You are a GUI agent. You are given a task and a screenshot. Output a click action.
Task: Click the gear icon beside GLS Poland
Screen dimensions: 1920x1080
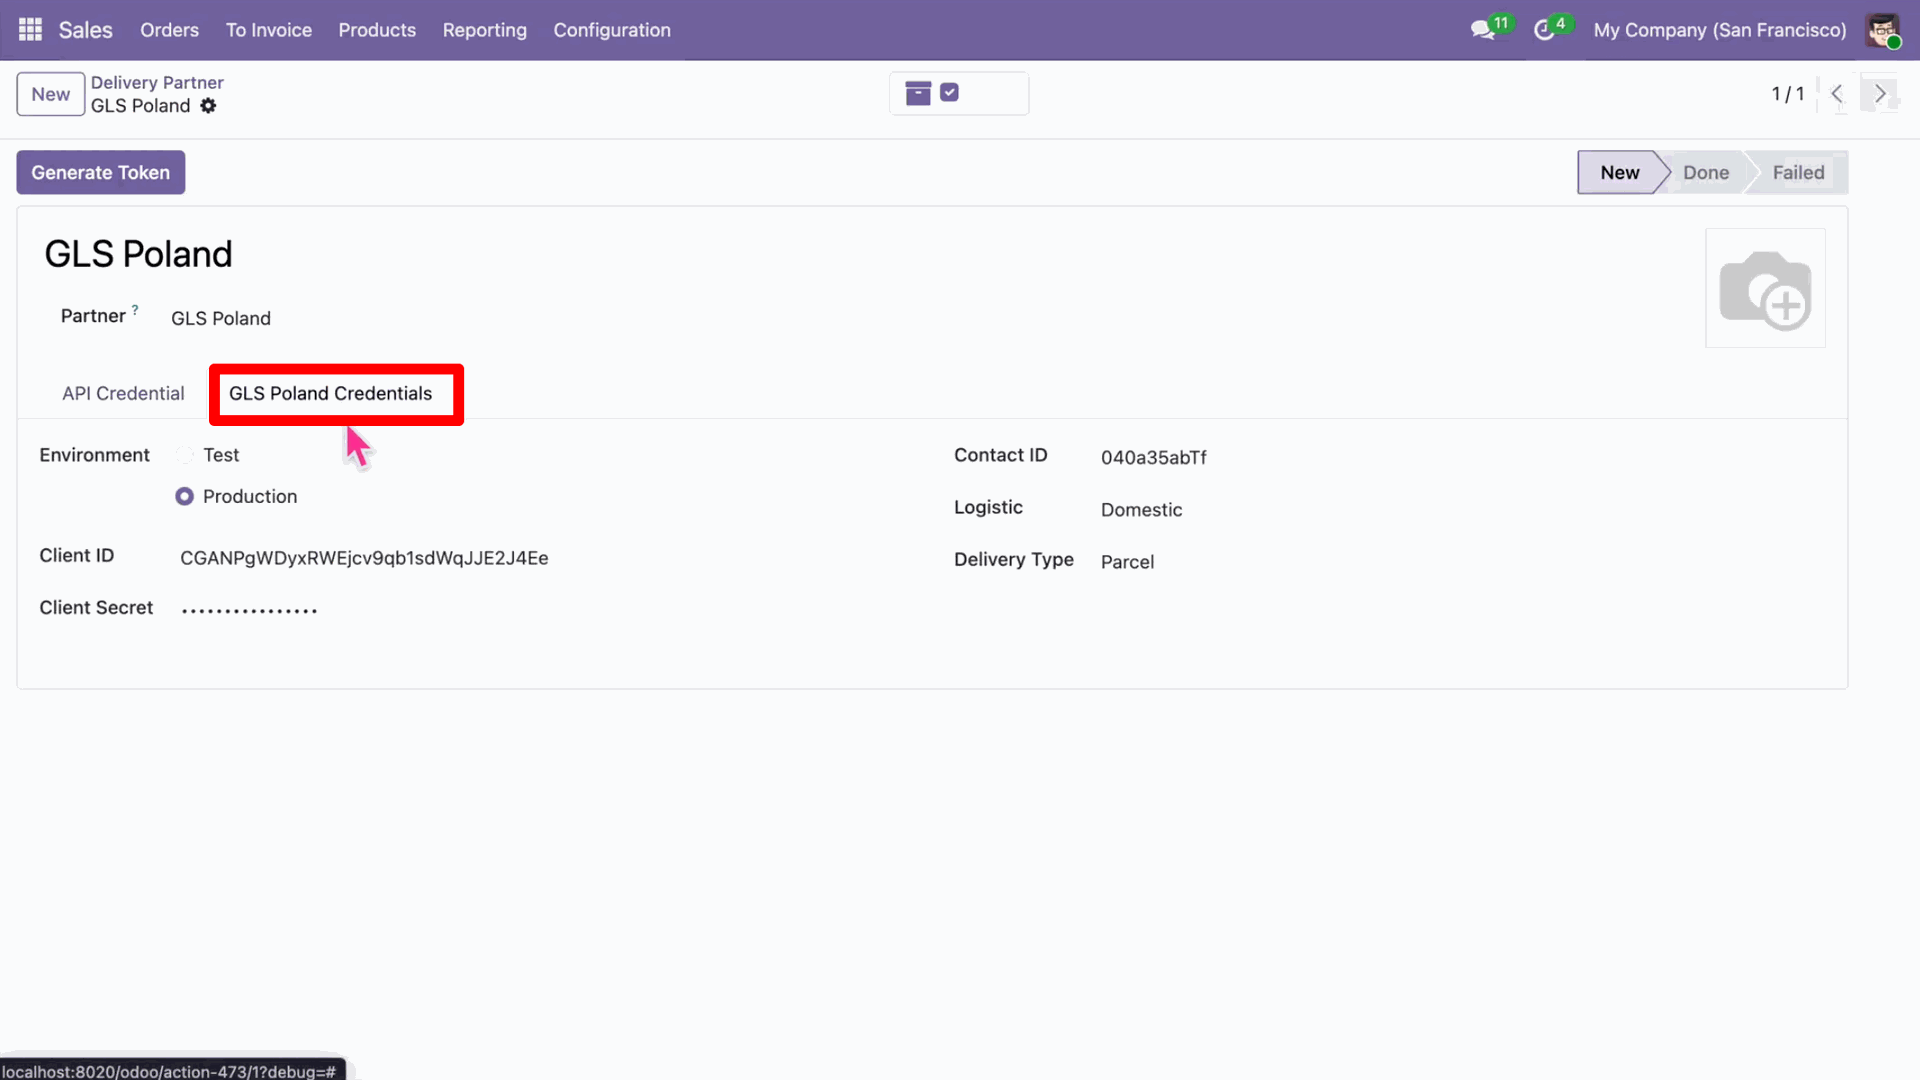pyautogui.click(x=208, y=106)
